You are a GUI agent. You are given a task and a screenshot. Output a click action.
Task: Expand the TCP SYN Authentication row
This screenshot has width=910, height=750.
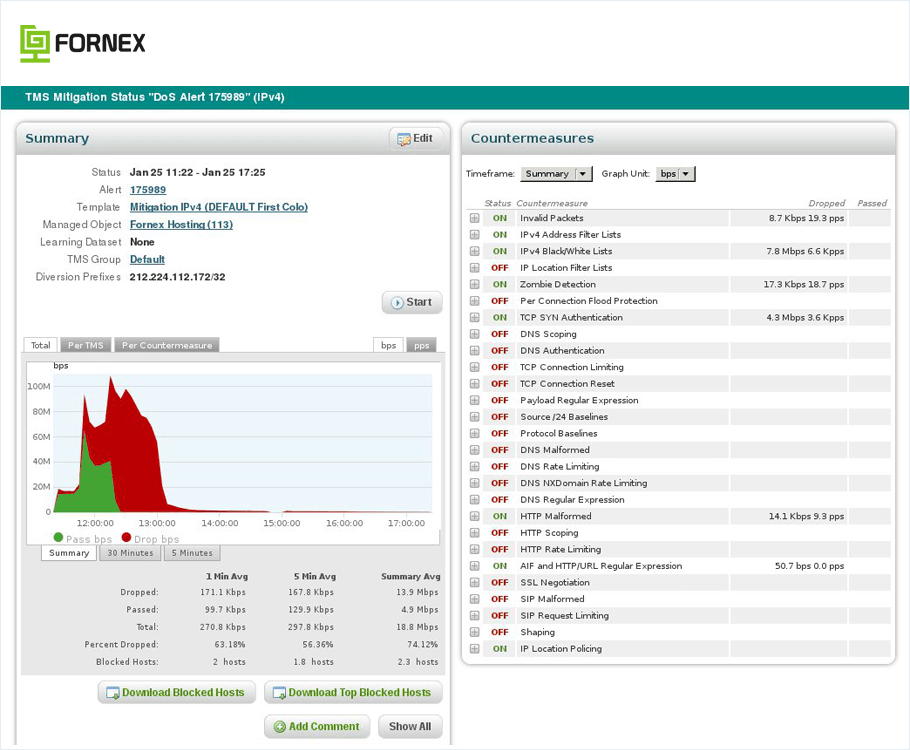pyautogui.click(x=475, y=318)
